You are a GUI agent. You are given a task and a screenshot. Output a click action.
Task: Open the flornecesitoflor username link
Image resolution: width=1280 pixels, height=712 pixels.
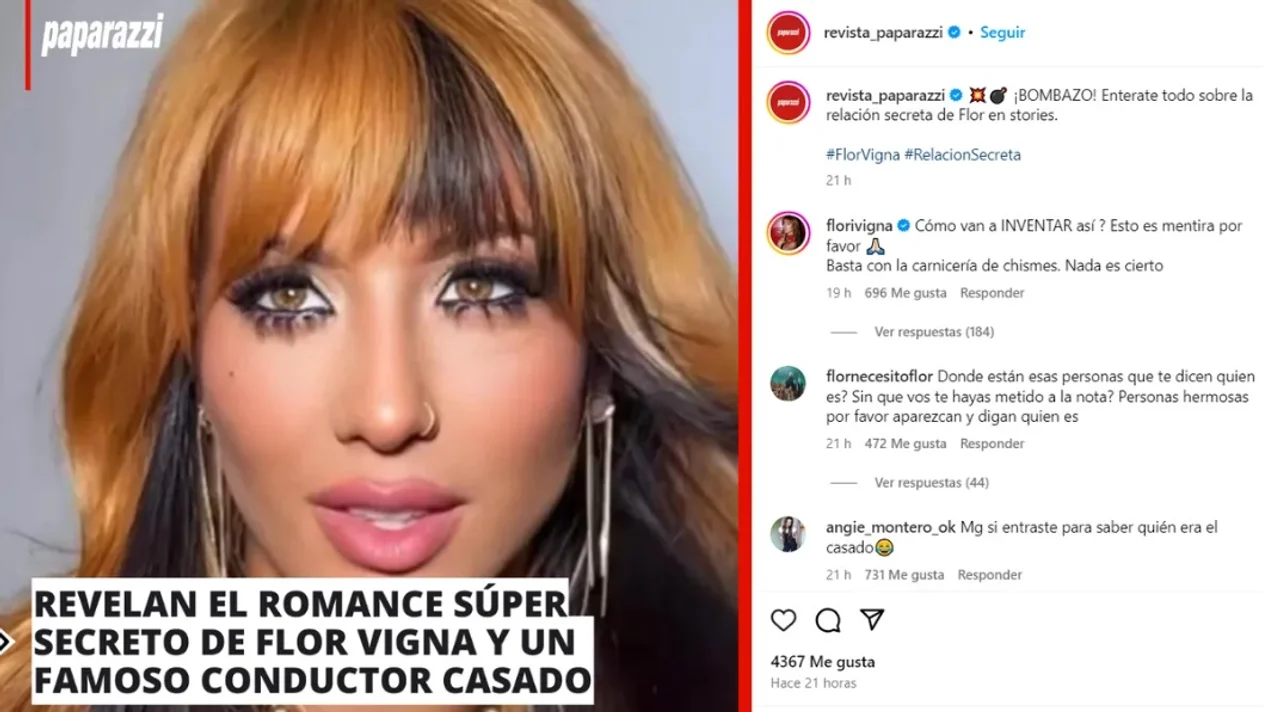coord(879,377)
